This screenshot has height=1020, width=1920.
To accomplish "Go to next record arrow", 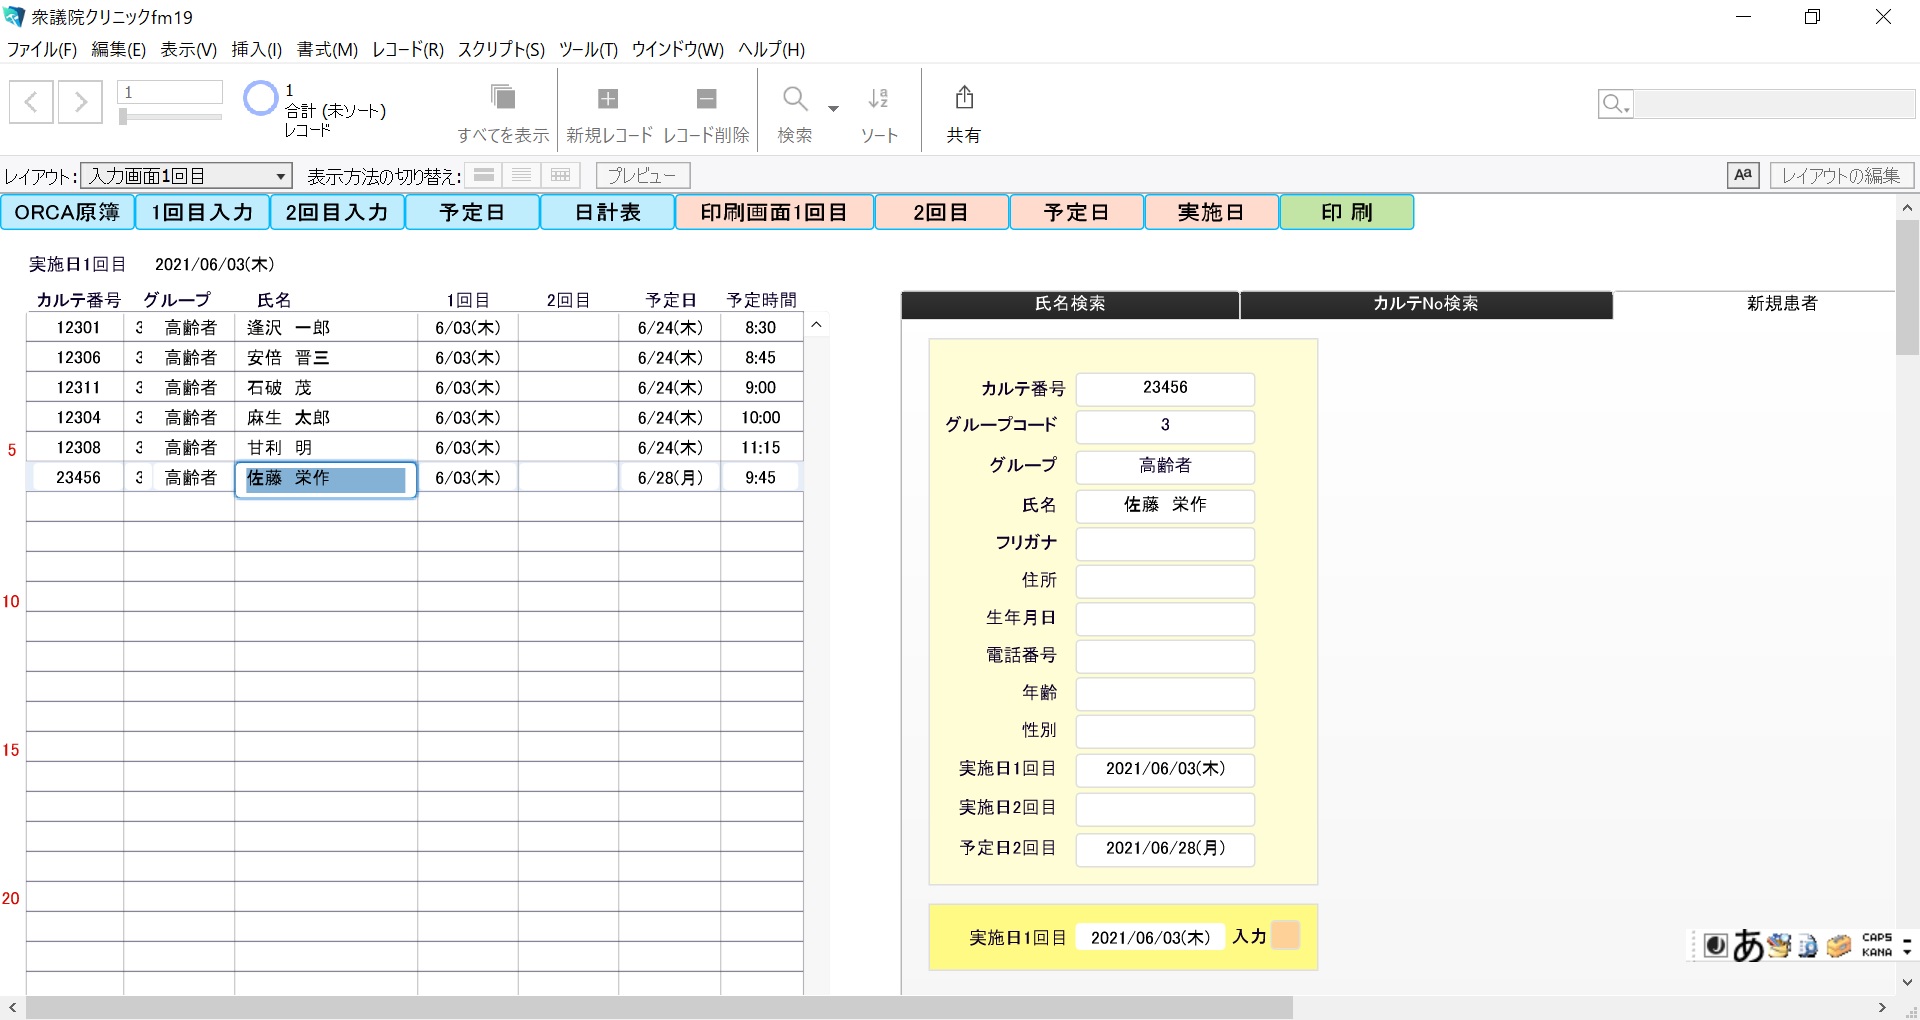I will click(x=80, y=102).
